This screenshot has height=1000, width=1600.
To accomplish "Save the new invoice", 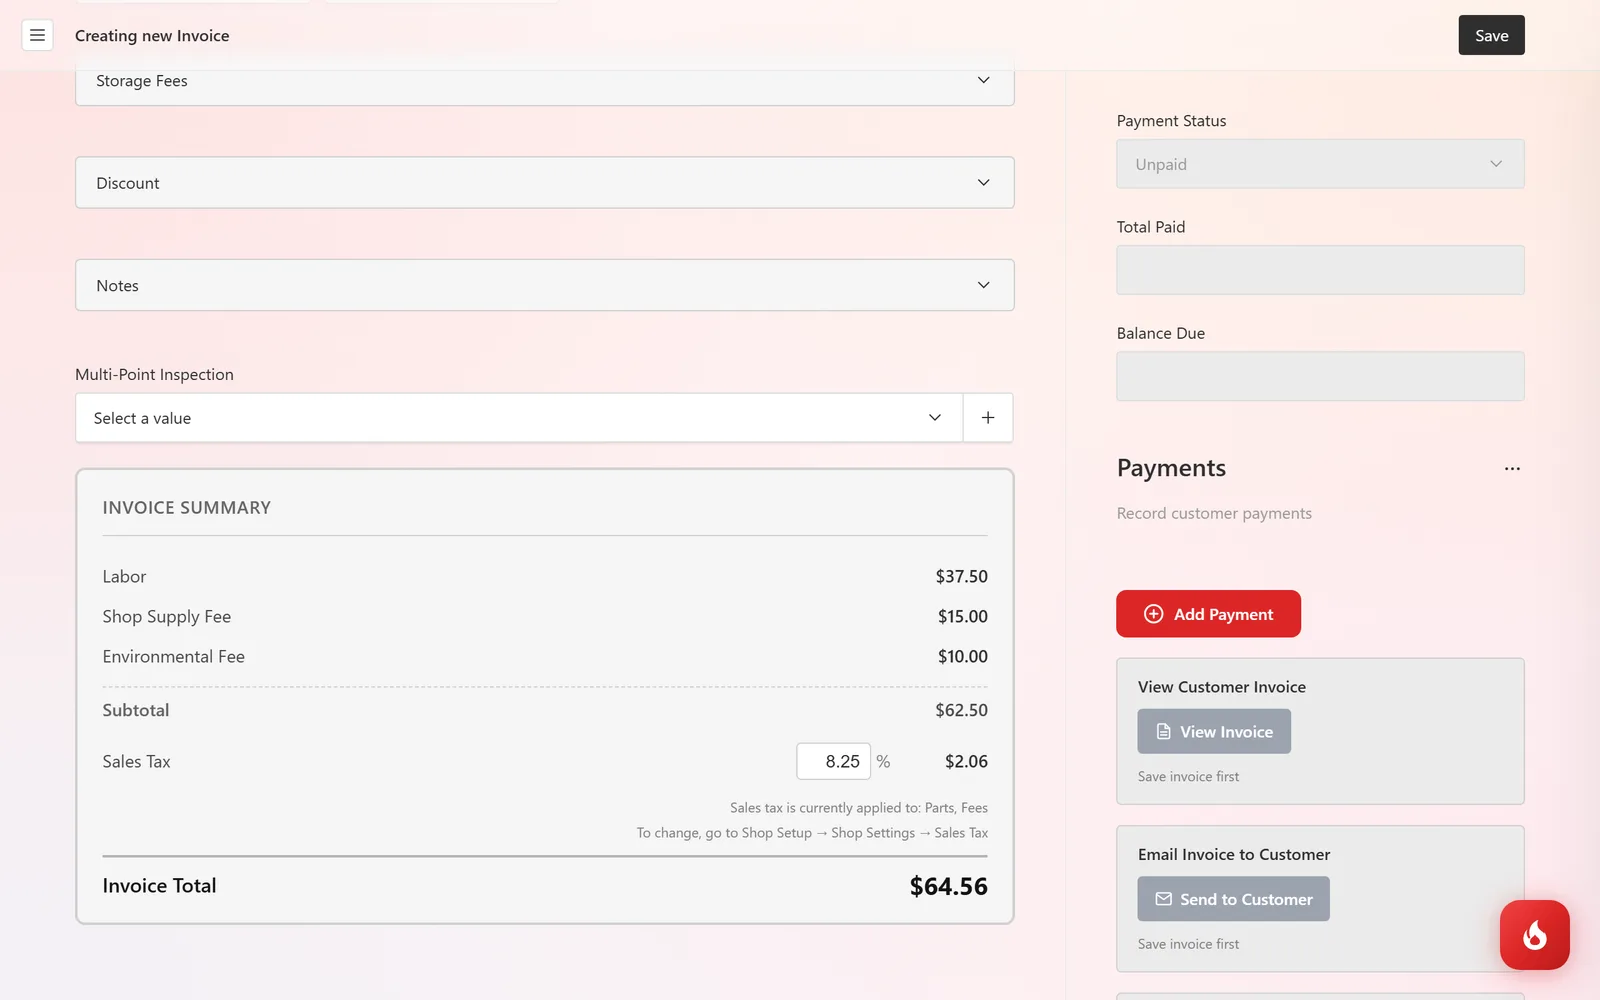I will [x=1491, y=35].
